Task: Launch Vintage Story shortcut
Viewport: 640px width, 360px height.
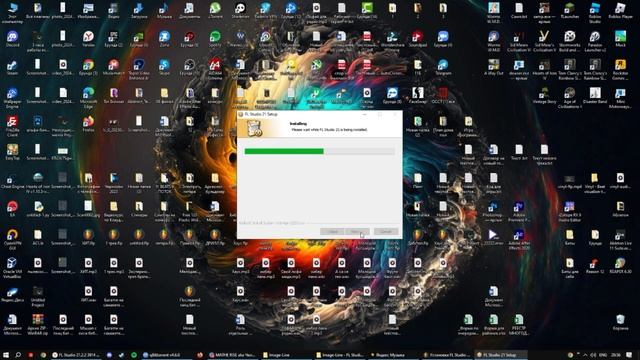Action: click(544, 96)
